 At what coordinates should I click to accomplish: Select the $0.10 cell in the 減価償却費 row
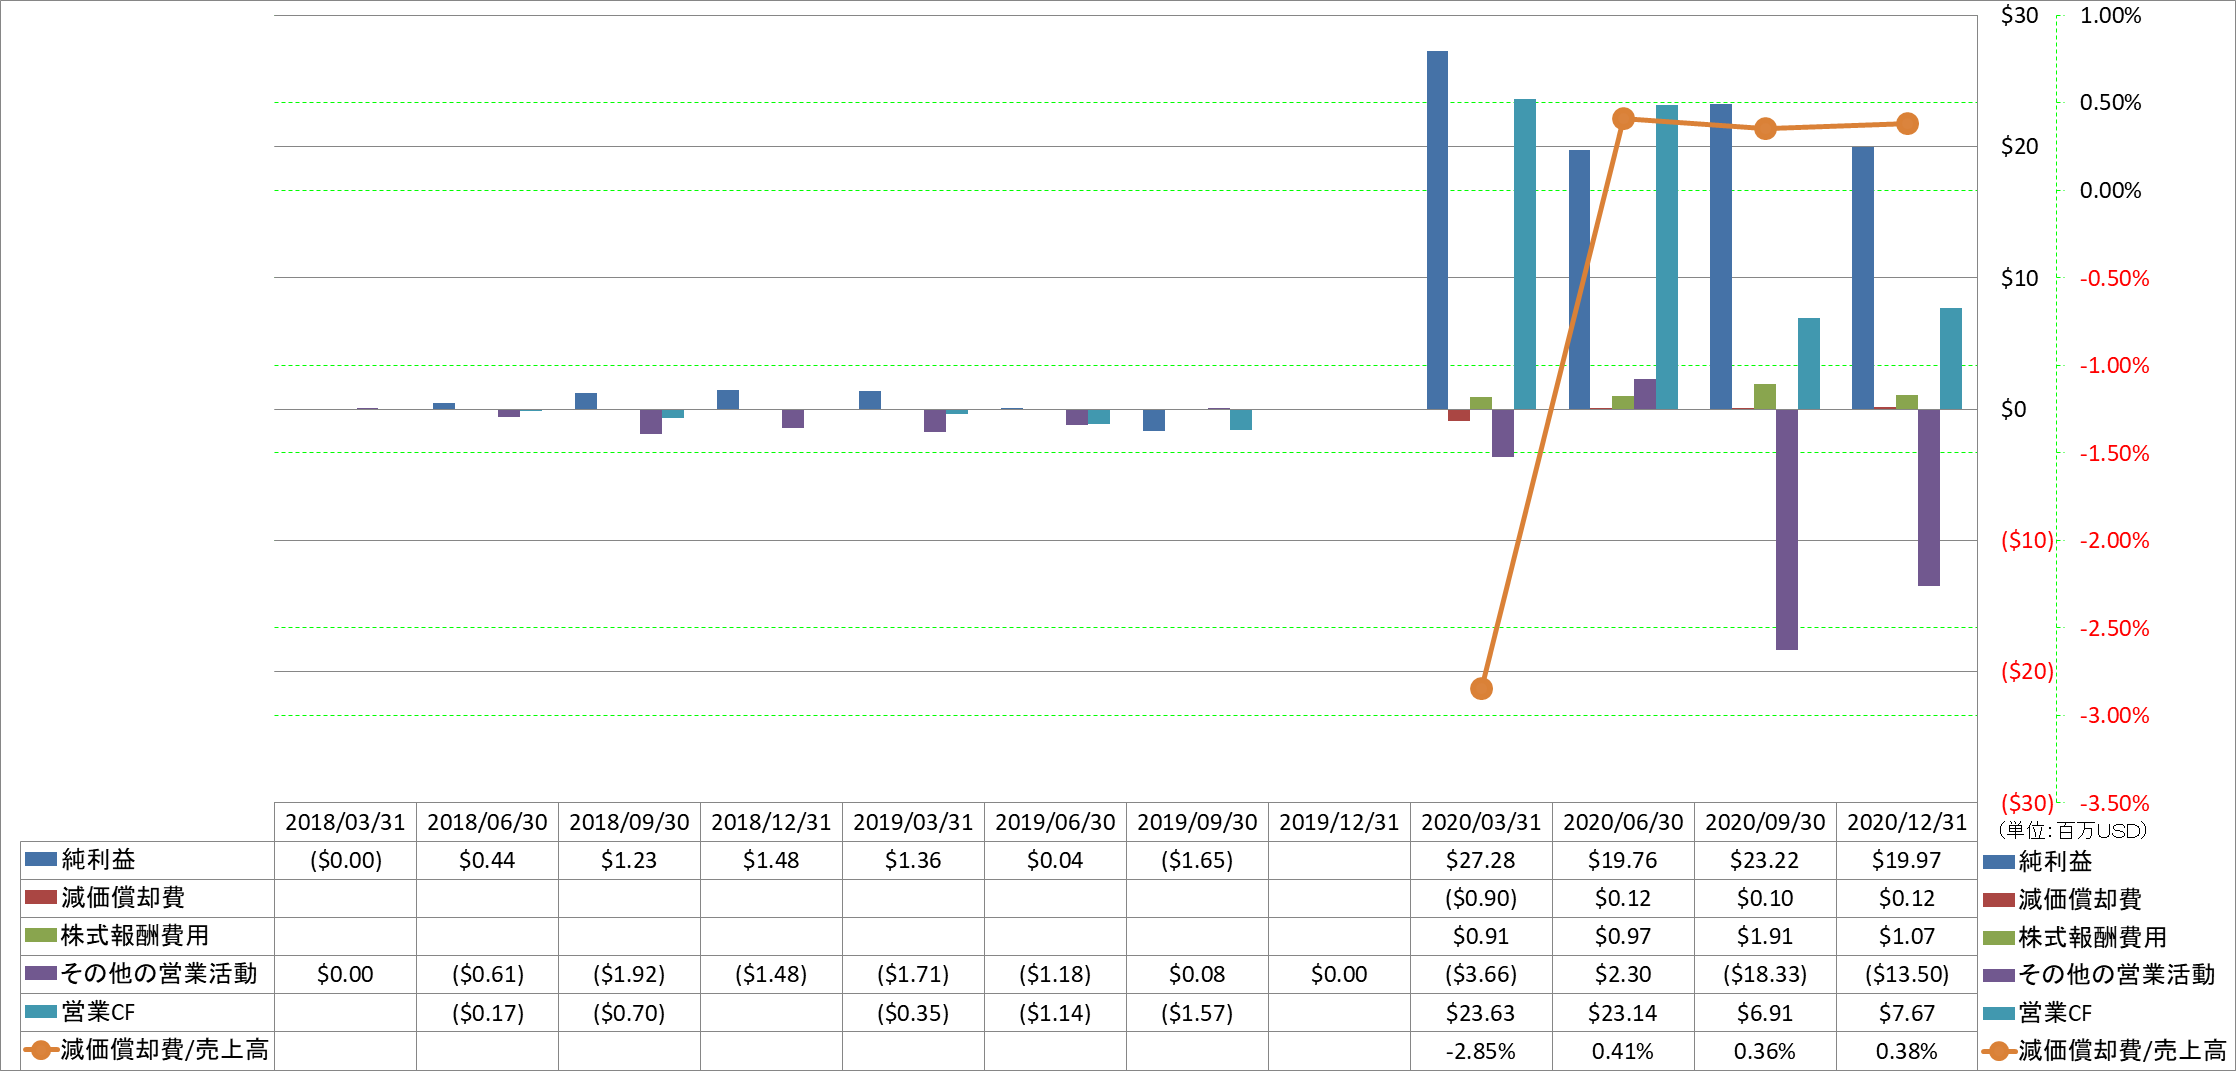pos(1765,898)
